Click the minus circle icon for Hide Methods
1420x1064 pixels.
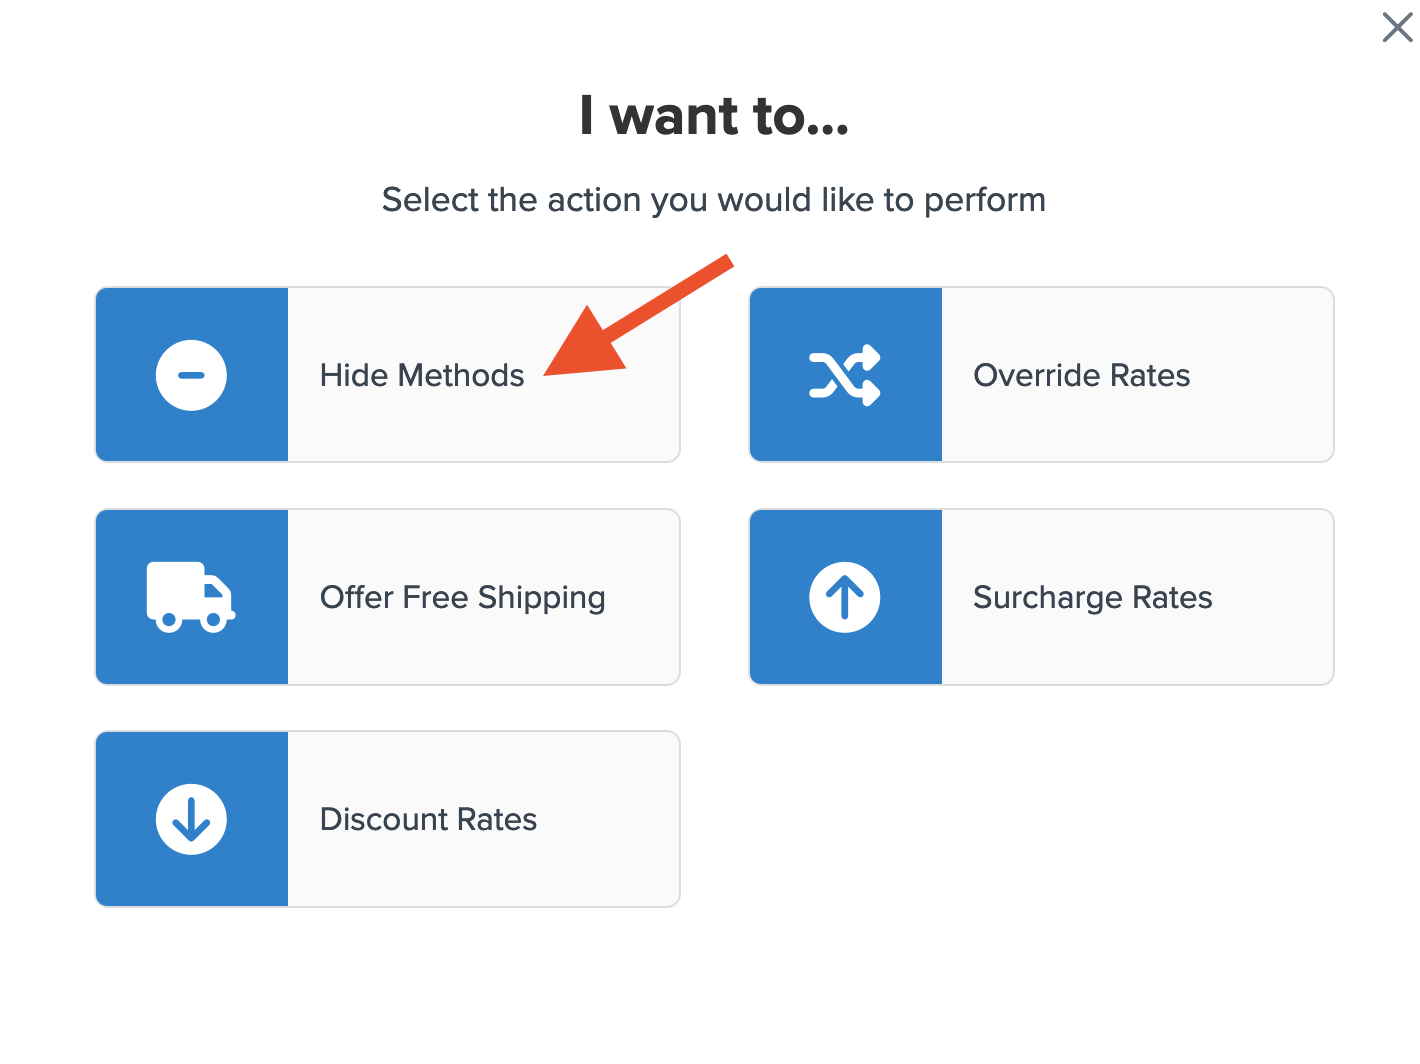(x=191, y=375)
